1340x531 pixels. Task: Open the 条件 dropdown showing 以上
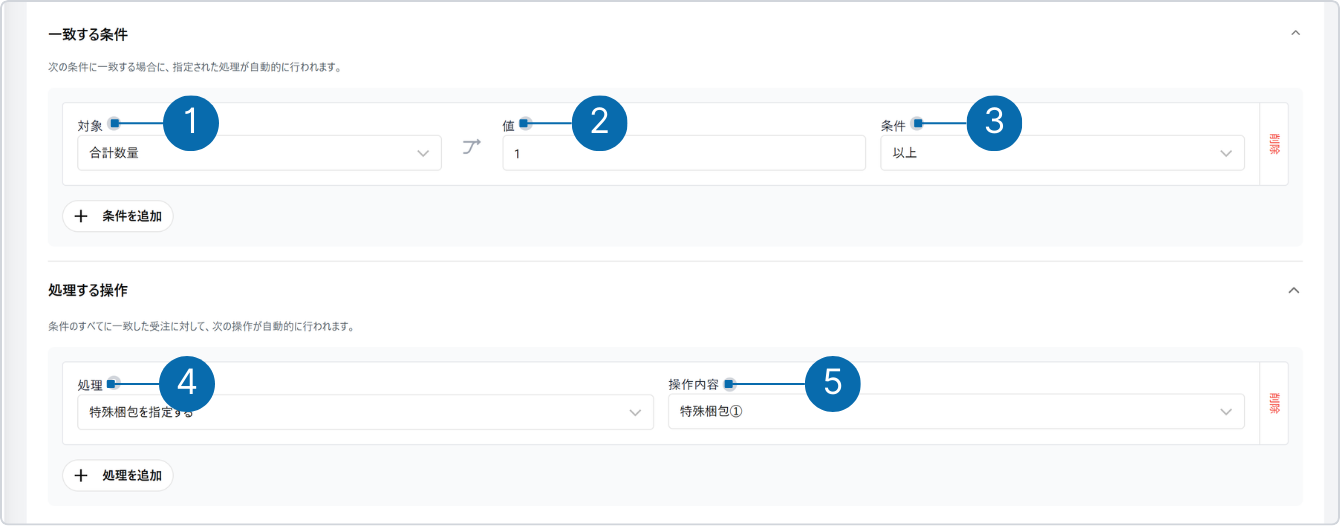(x=1062, y=153)
